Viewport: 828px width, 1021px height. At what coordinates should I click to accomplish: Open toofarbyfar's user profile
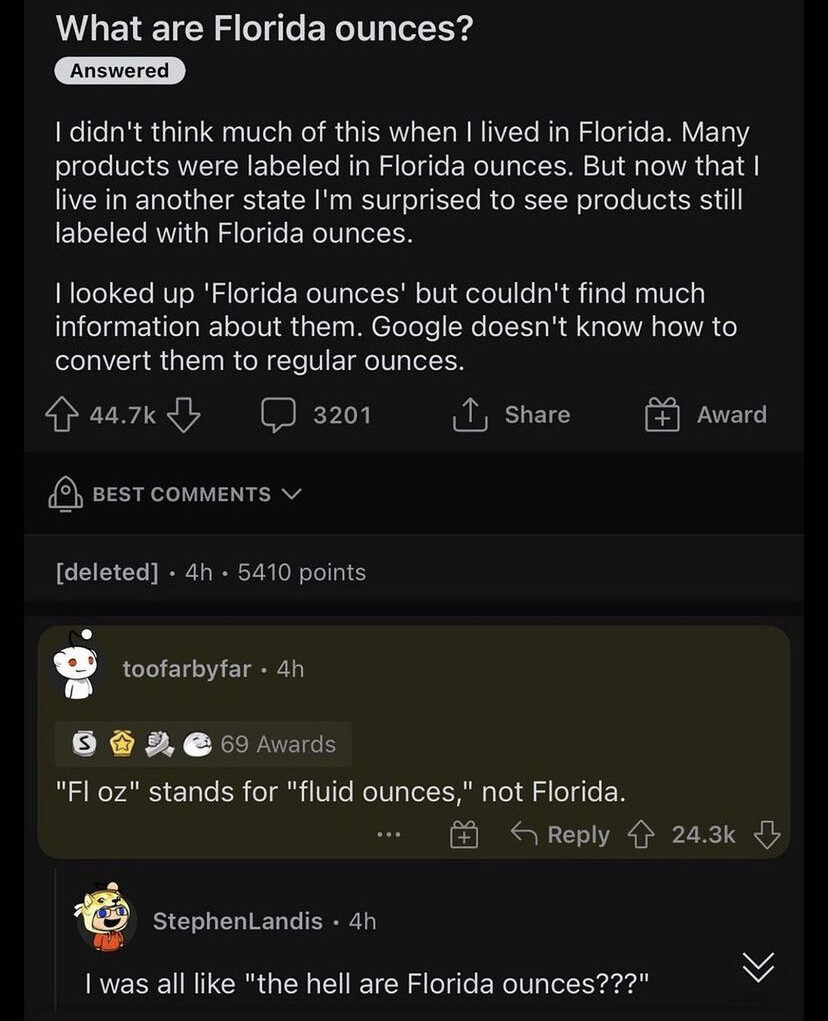pos(186,669)
